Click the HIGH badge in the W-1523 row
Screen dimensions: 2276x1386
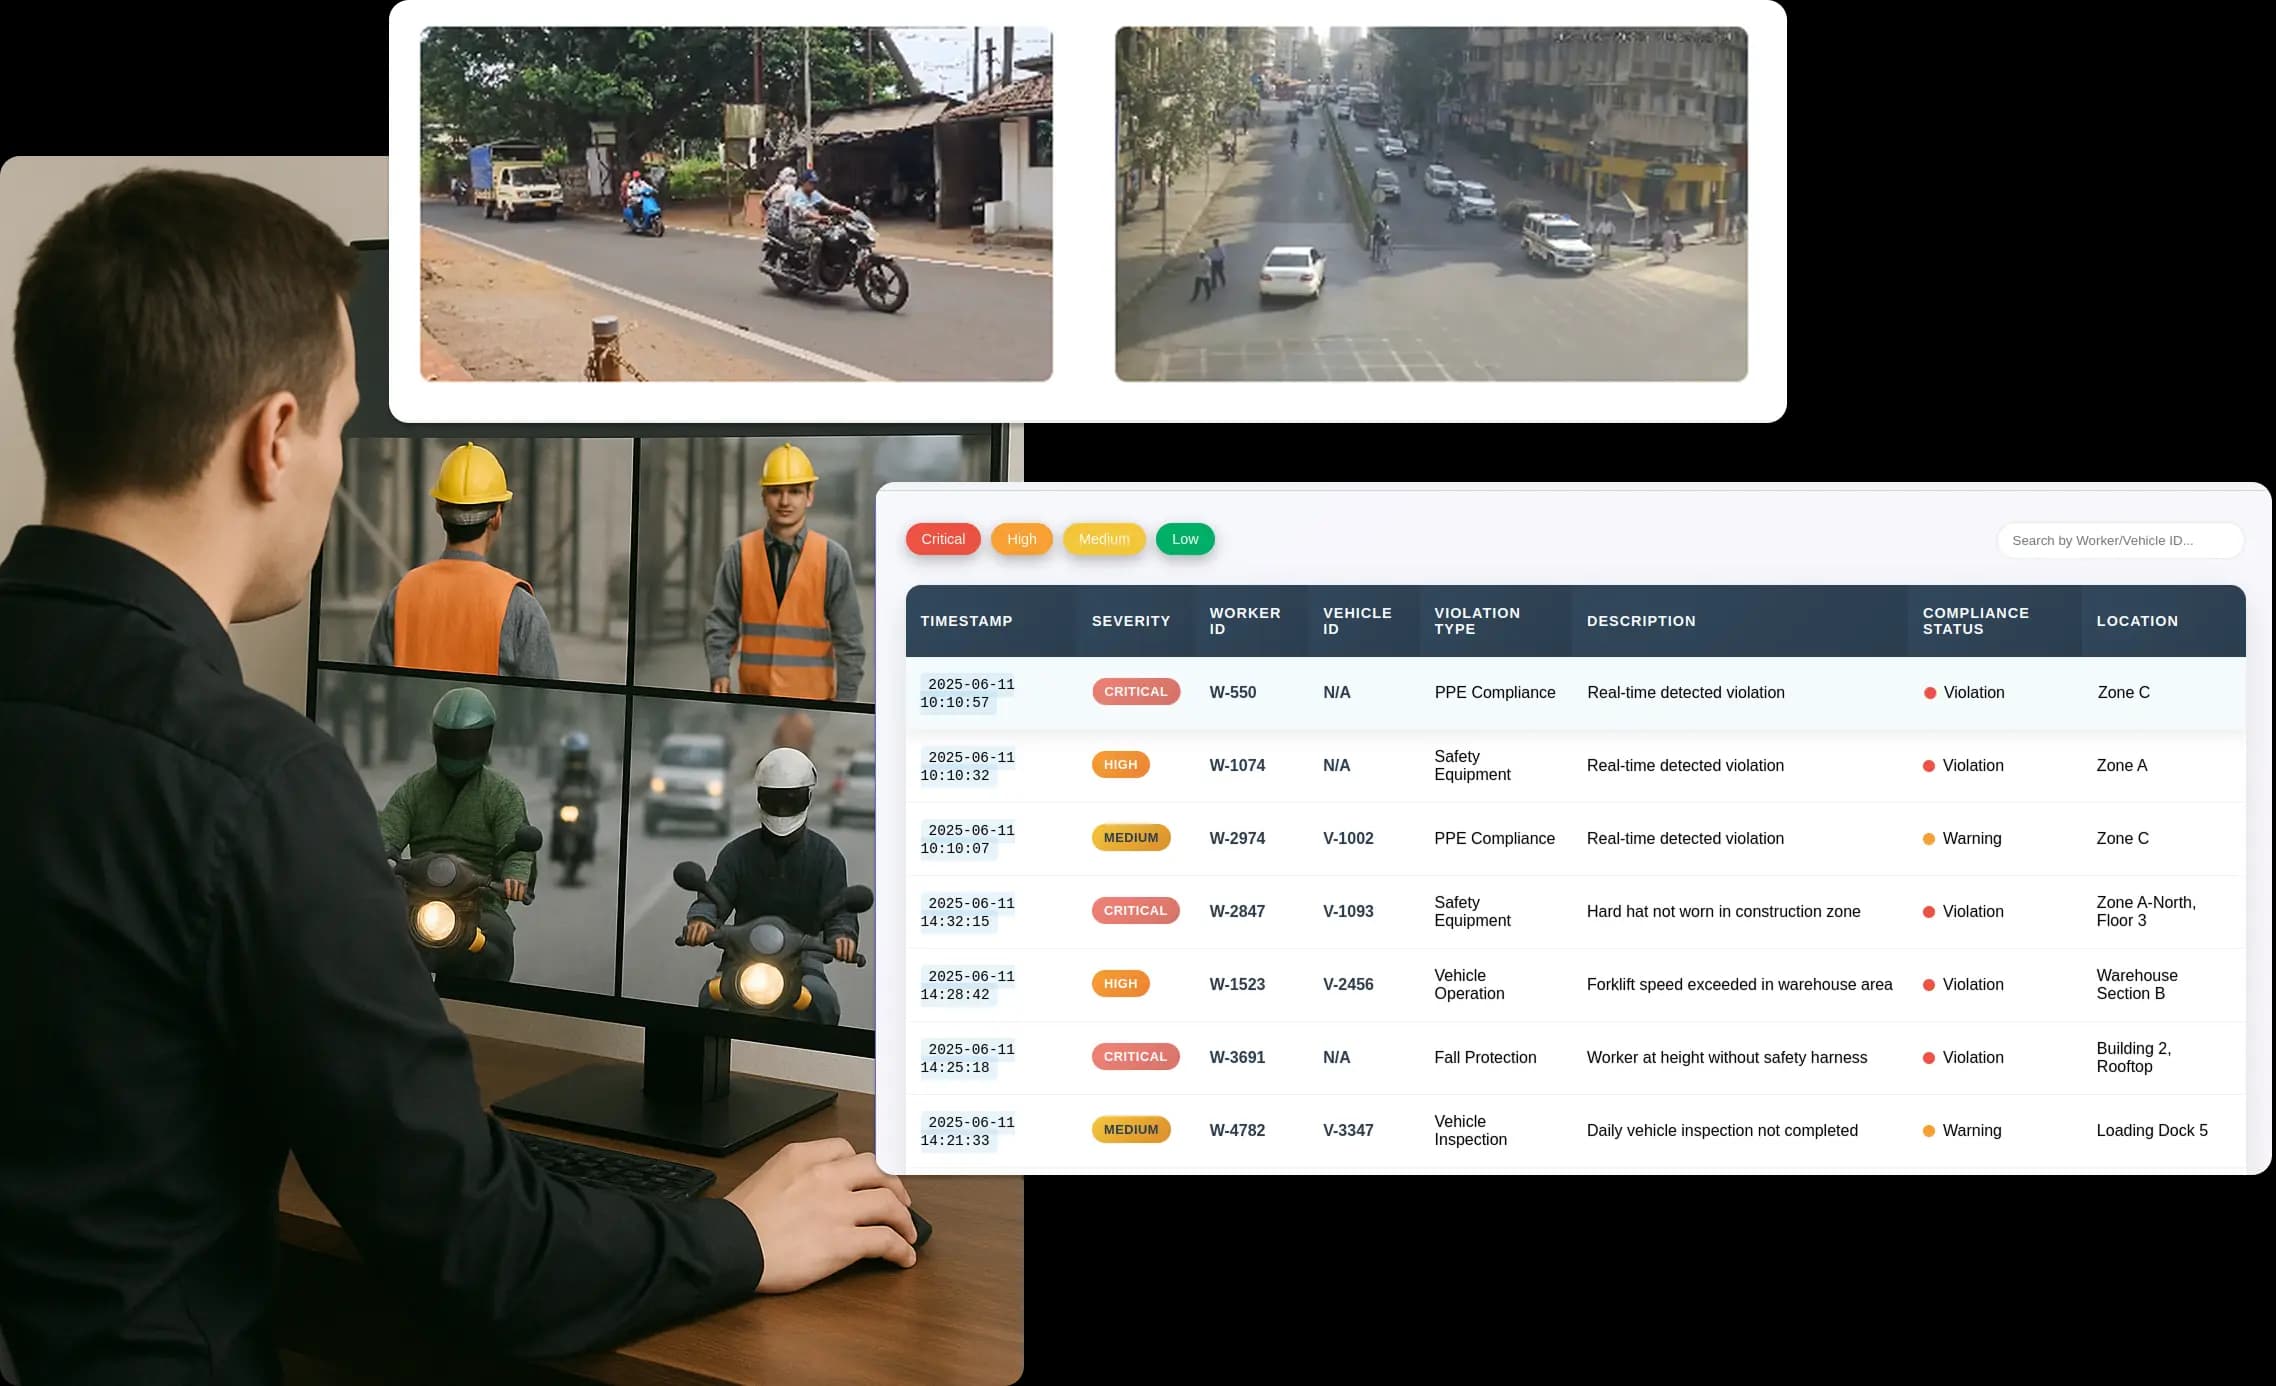[1120, 983]
